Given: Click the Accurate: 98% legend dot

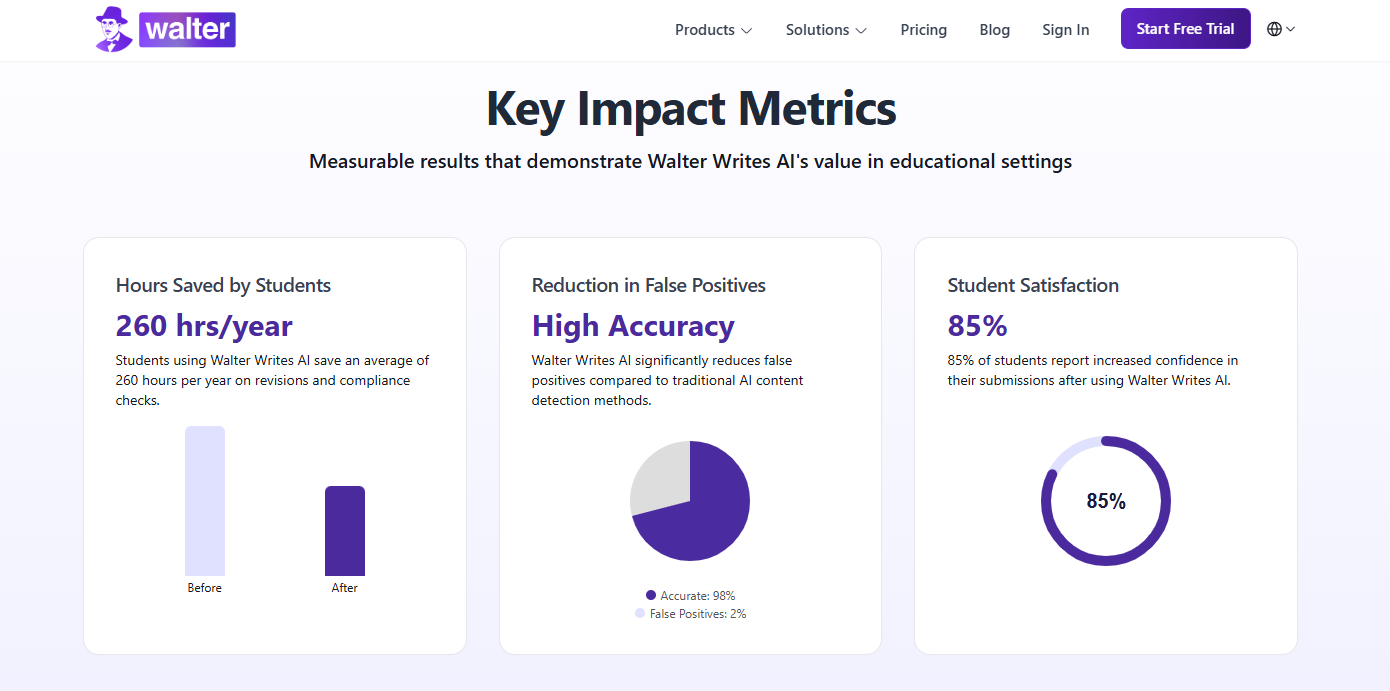Looking at the screenshot, I should click(x=651, y=596).
